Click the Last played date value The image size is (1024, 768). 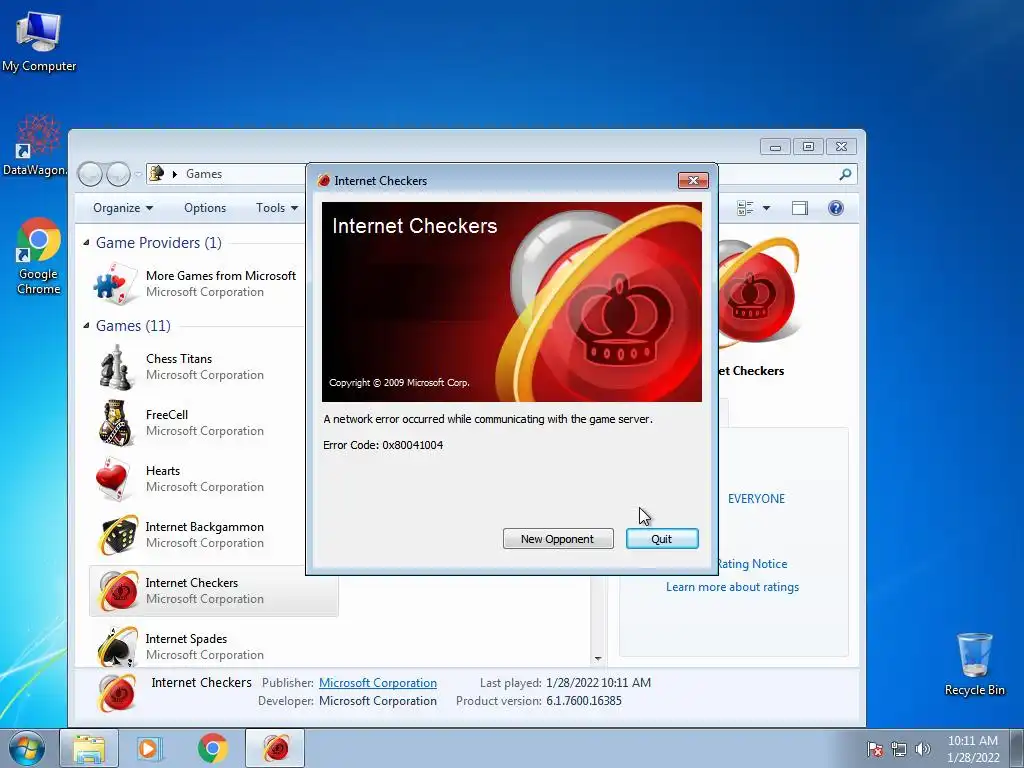(598, 682)
